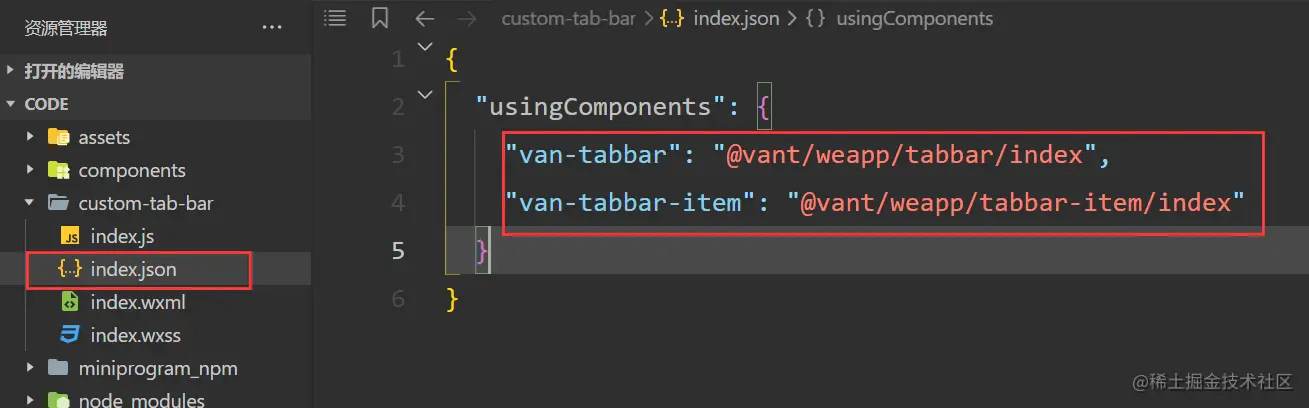Open the explorer more-actions ellipsis menu

272,29
